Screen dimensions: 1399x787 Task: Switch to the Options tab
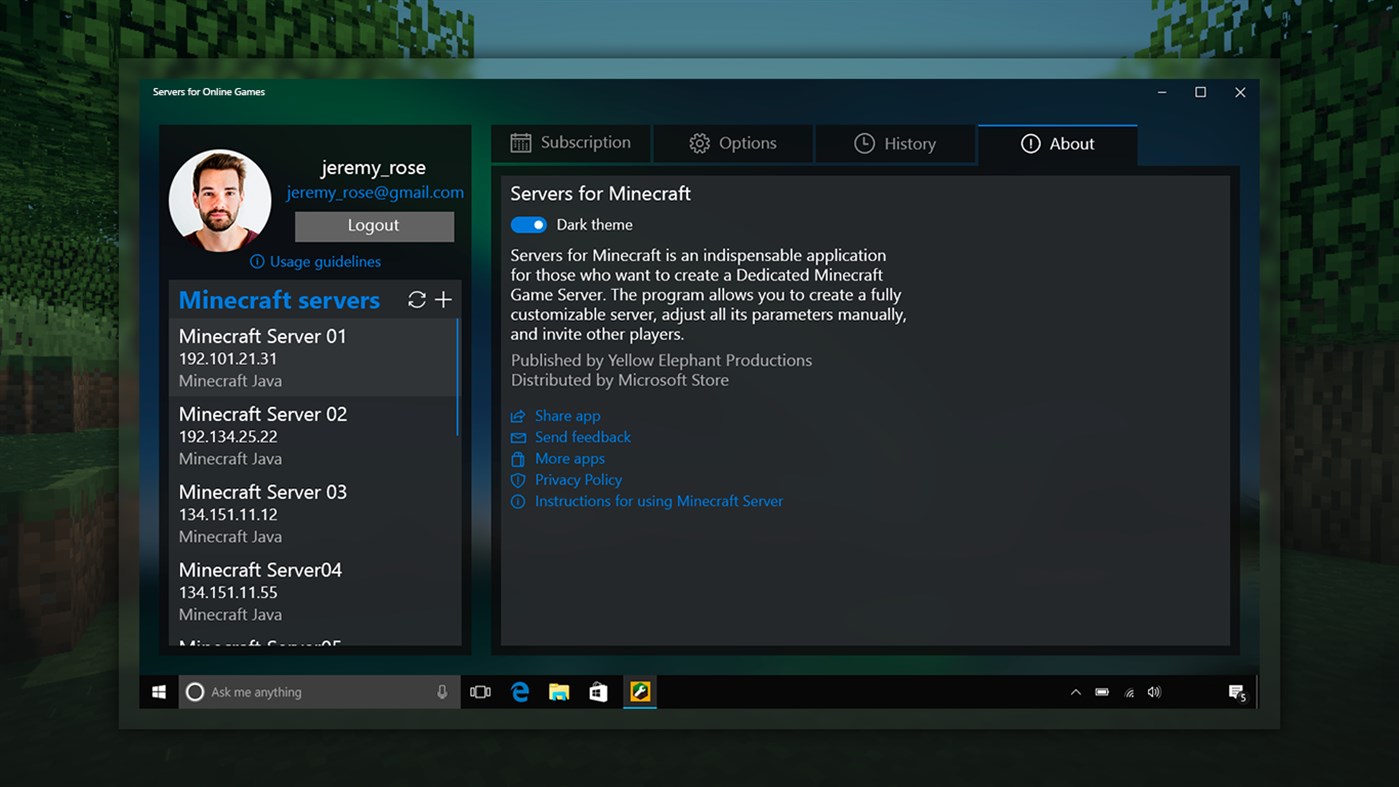pyautogui.click(x=733, y=143)
